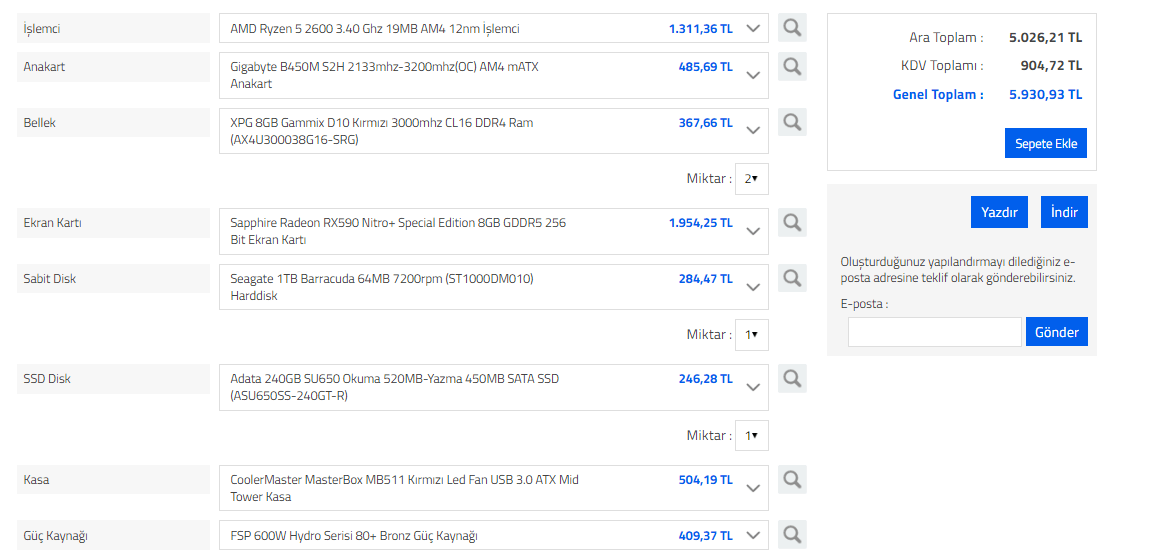Click the Güç Kaynağı category label
The image size is (1159, 557).
pyautogui.click(x=114, y=535)
